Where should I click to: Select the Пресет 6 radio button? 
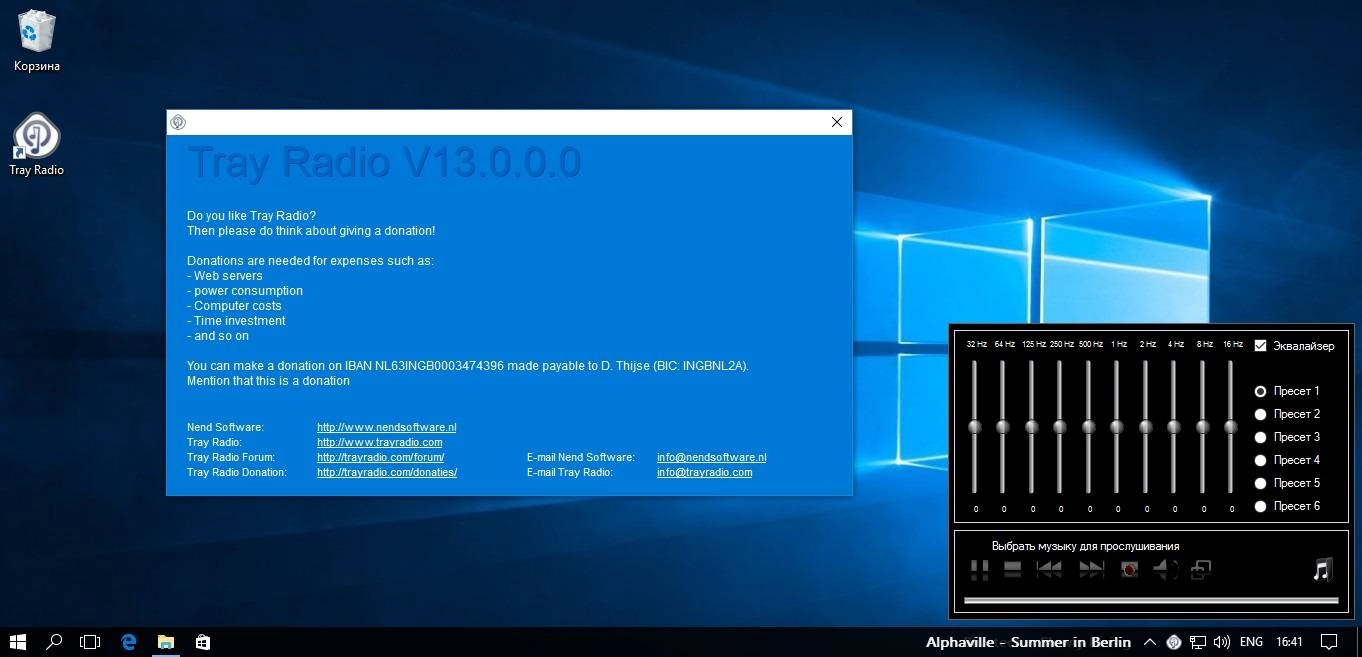(x=1261, y=506)
